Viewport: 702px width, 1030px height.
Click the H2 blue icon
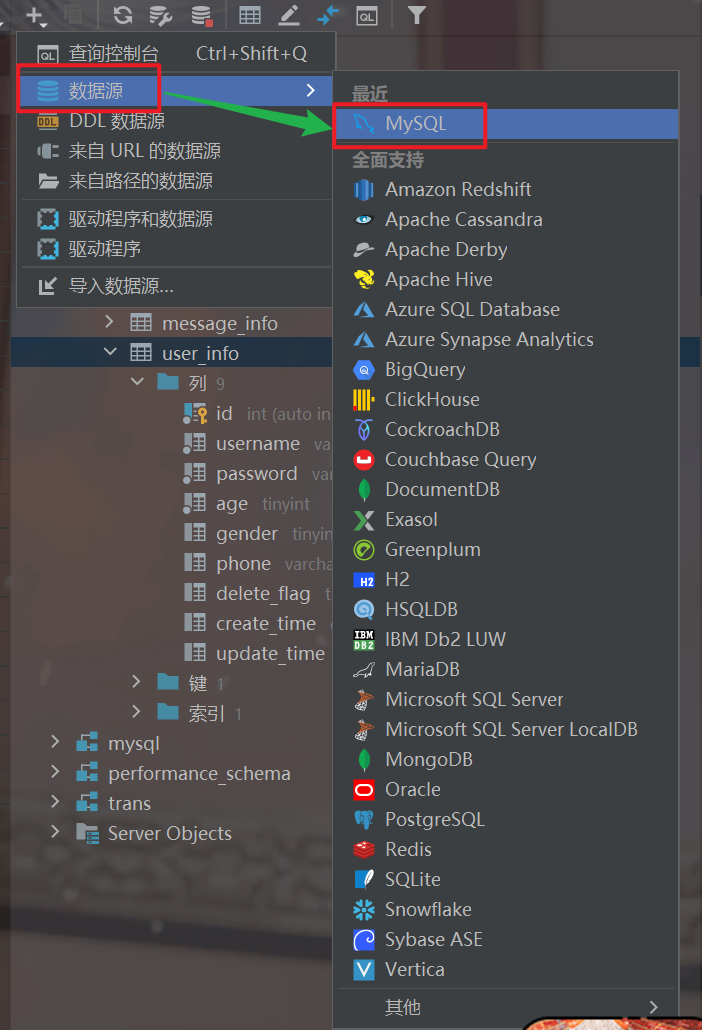coord(364,581)
